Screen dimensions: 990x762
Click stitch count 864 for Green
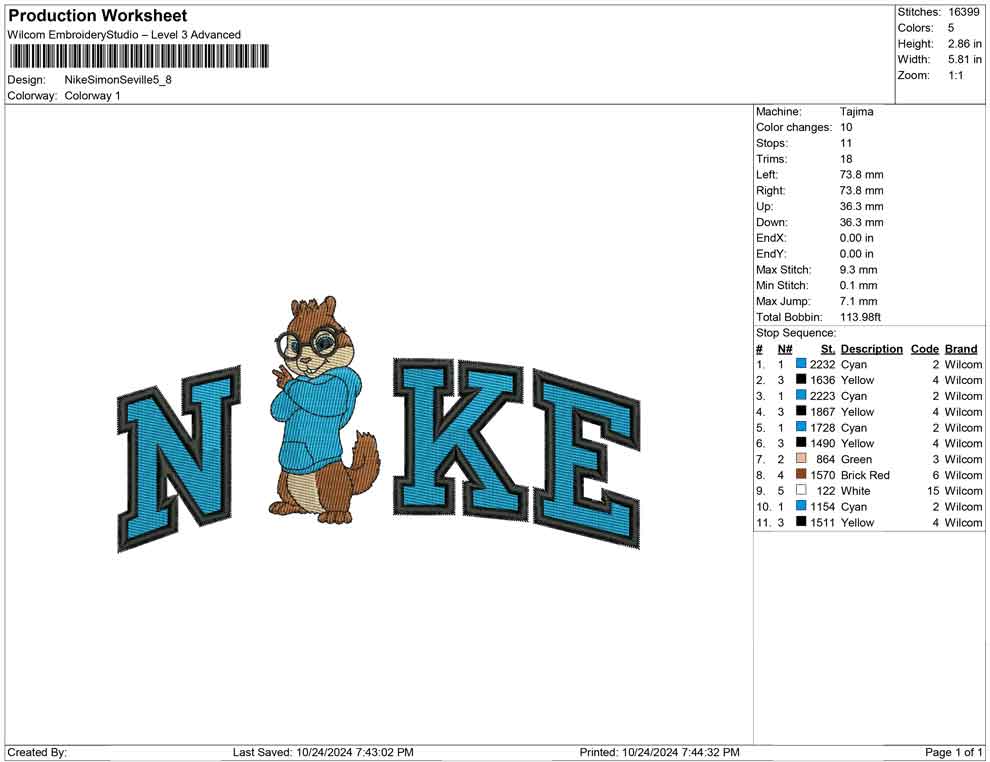pos(825,459)
